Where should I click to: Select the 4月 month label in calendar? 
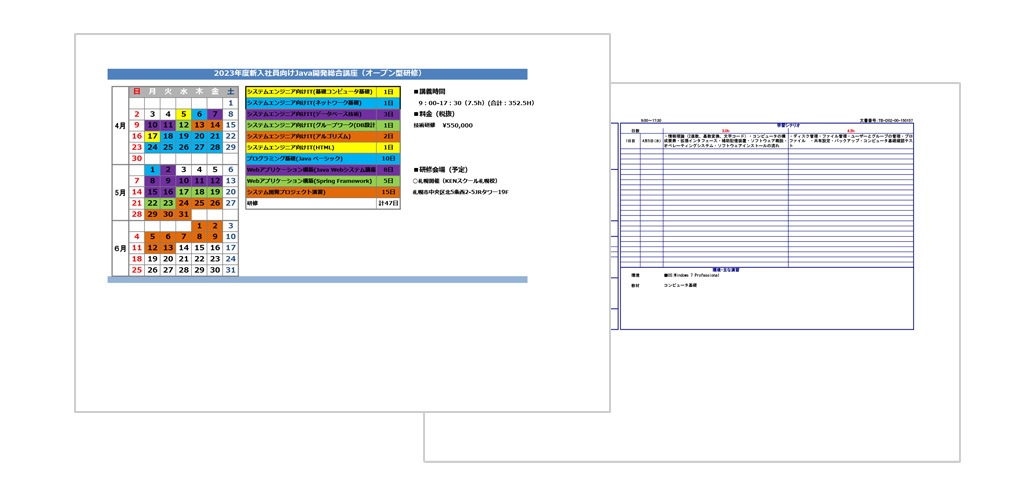pos(120,125)
